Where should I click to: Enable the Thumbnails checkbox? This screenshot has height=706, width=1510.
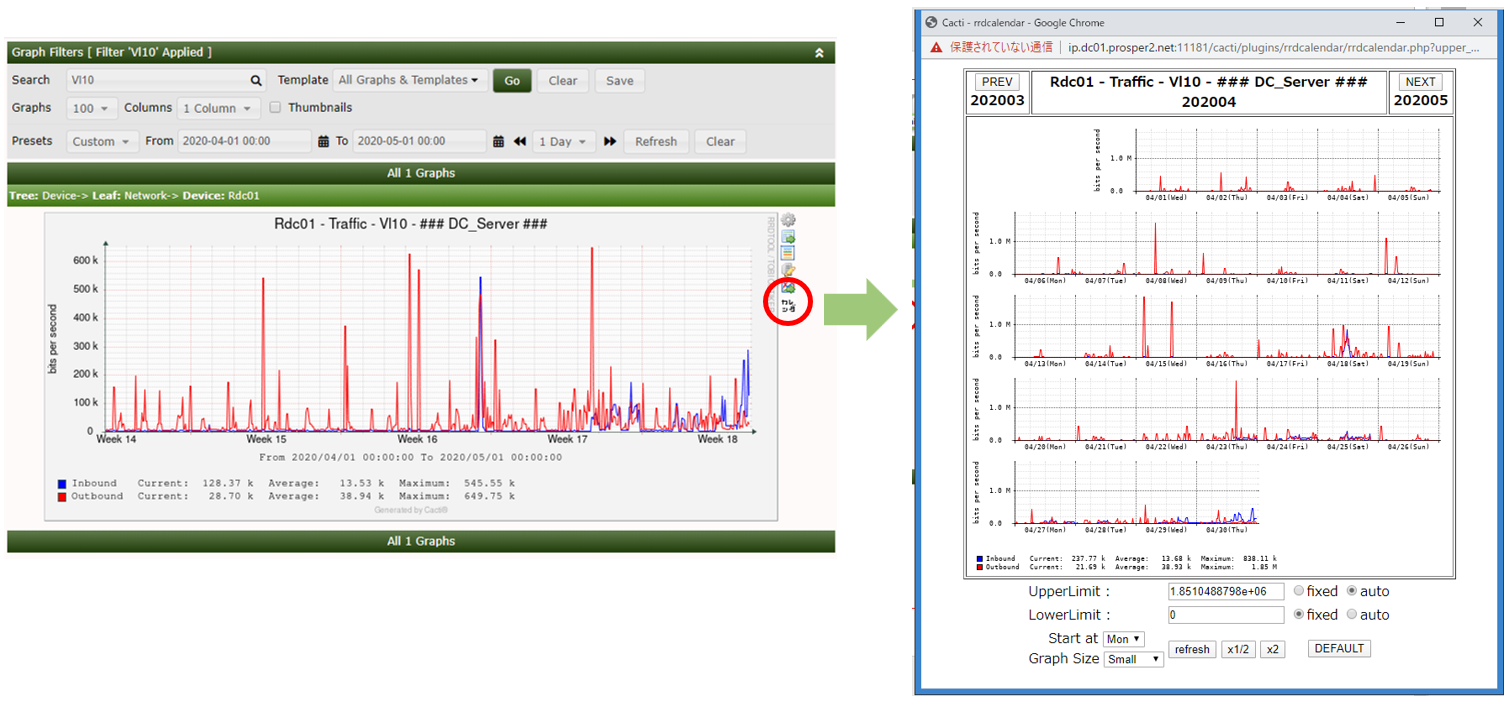[275, 108]
